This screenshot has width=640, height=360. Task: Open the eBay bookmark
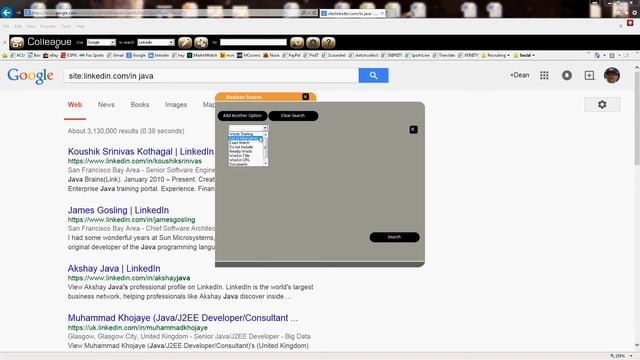coord(51,55)
